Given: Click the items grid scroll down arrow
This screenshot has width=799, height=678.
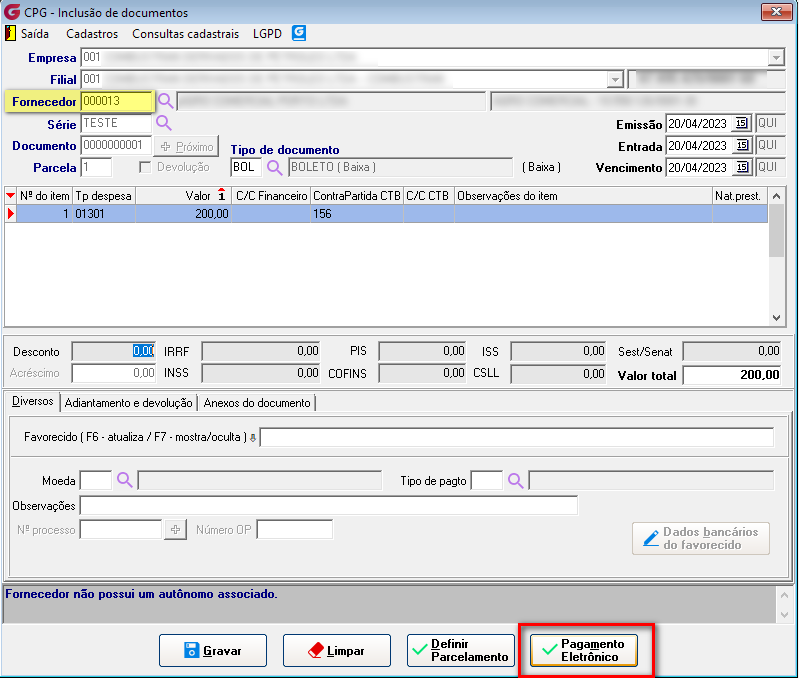Looking at the screenshot, I should pyautogui.click(x=776, y=318).
